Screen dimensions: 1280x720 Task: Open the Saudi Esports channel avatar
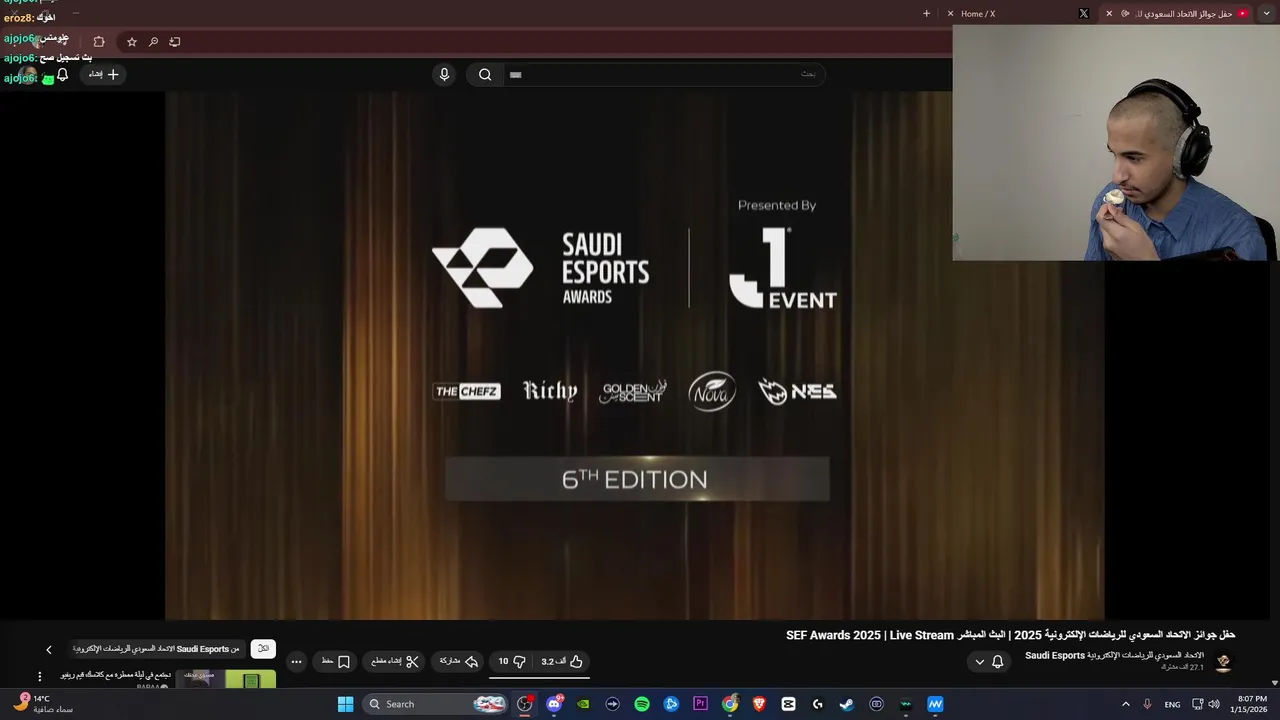1222,662
